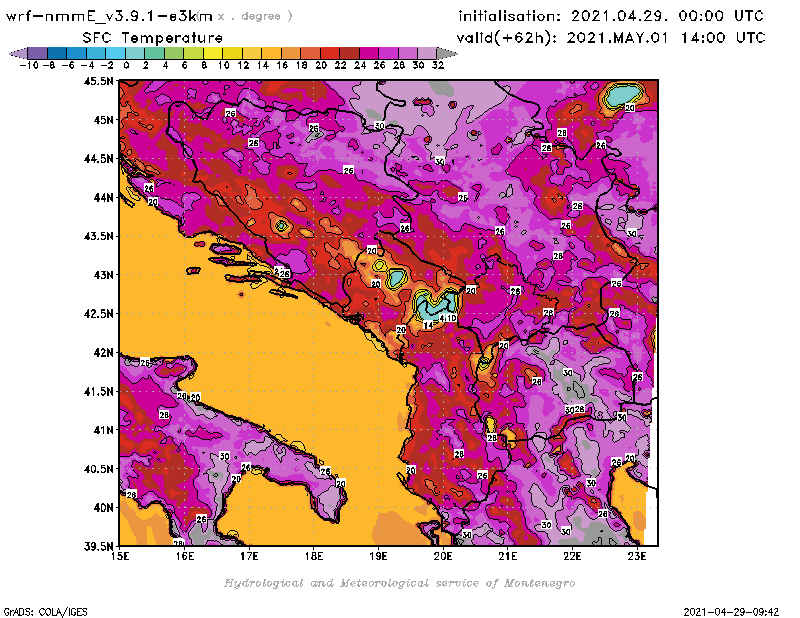The width and height of the screenshot is (800, 618).
Task: Click the legend swatch between 24 and 26
Action: pyautogui.click(x=369, y=54)
